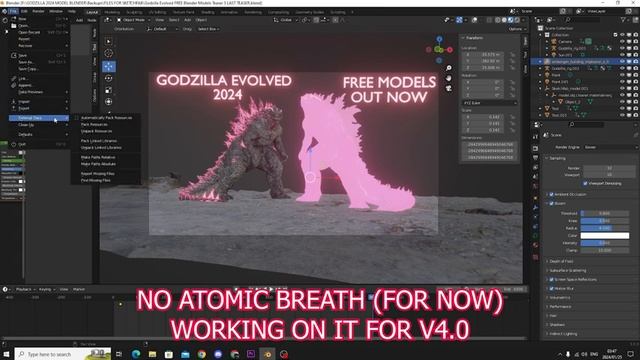Open the Modifiers wrench properties tab
This screenshot has width=640, height=360.
click(x=536, y=207)
